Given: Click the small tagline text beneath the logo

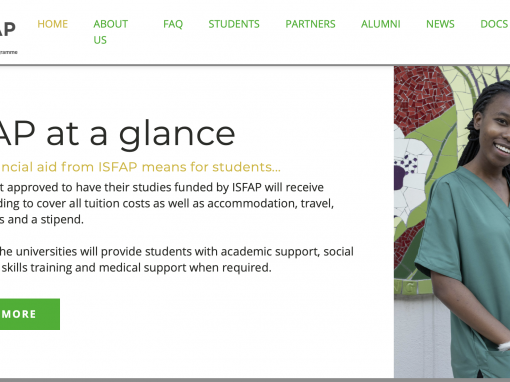Looking at the screenshot, I should (9, 52).
